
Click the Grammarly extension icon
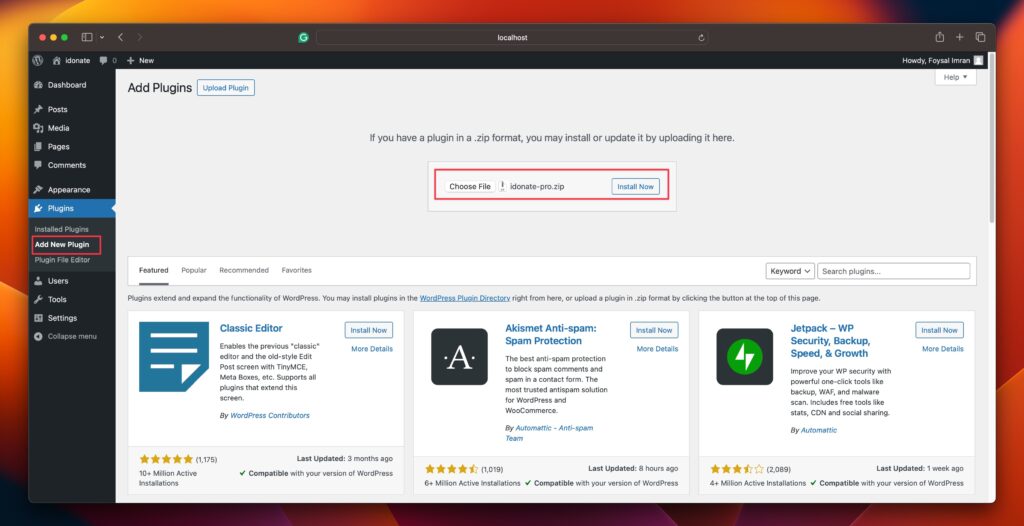point(303,37)
